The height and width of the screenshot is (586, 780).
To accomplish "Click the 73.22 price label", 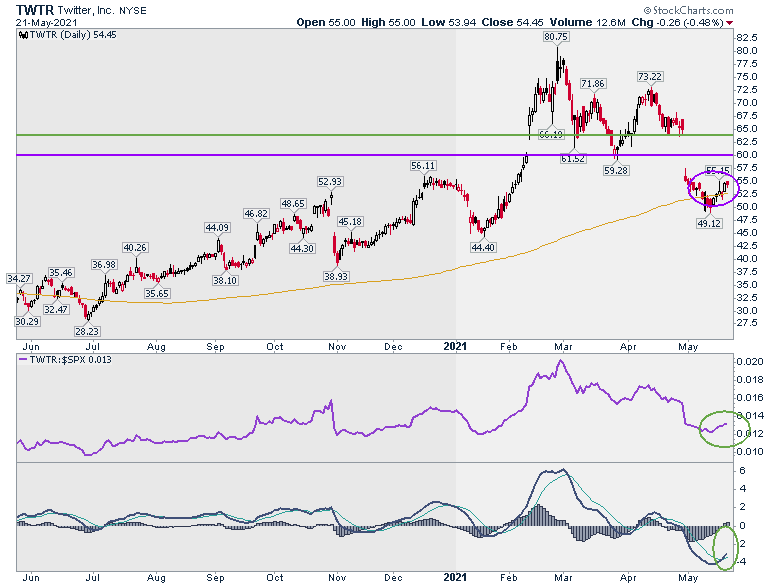I will pyautogui.click(x=650, y=77).
